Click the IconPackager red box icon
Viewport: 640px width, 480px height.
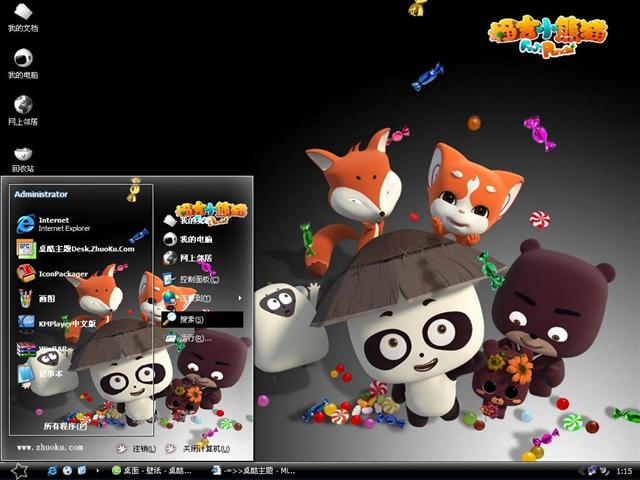click(x=26, y=273)
